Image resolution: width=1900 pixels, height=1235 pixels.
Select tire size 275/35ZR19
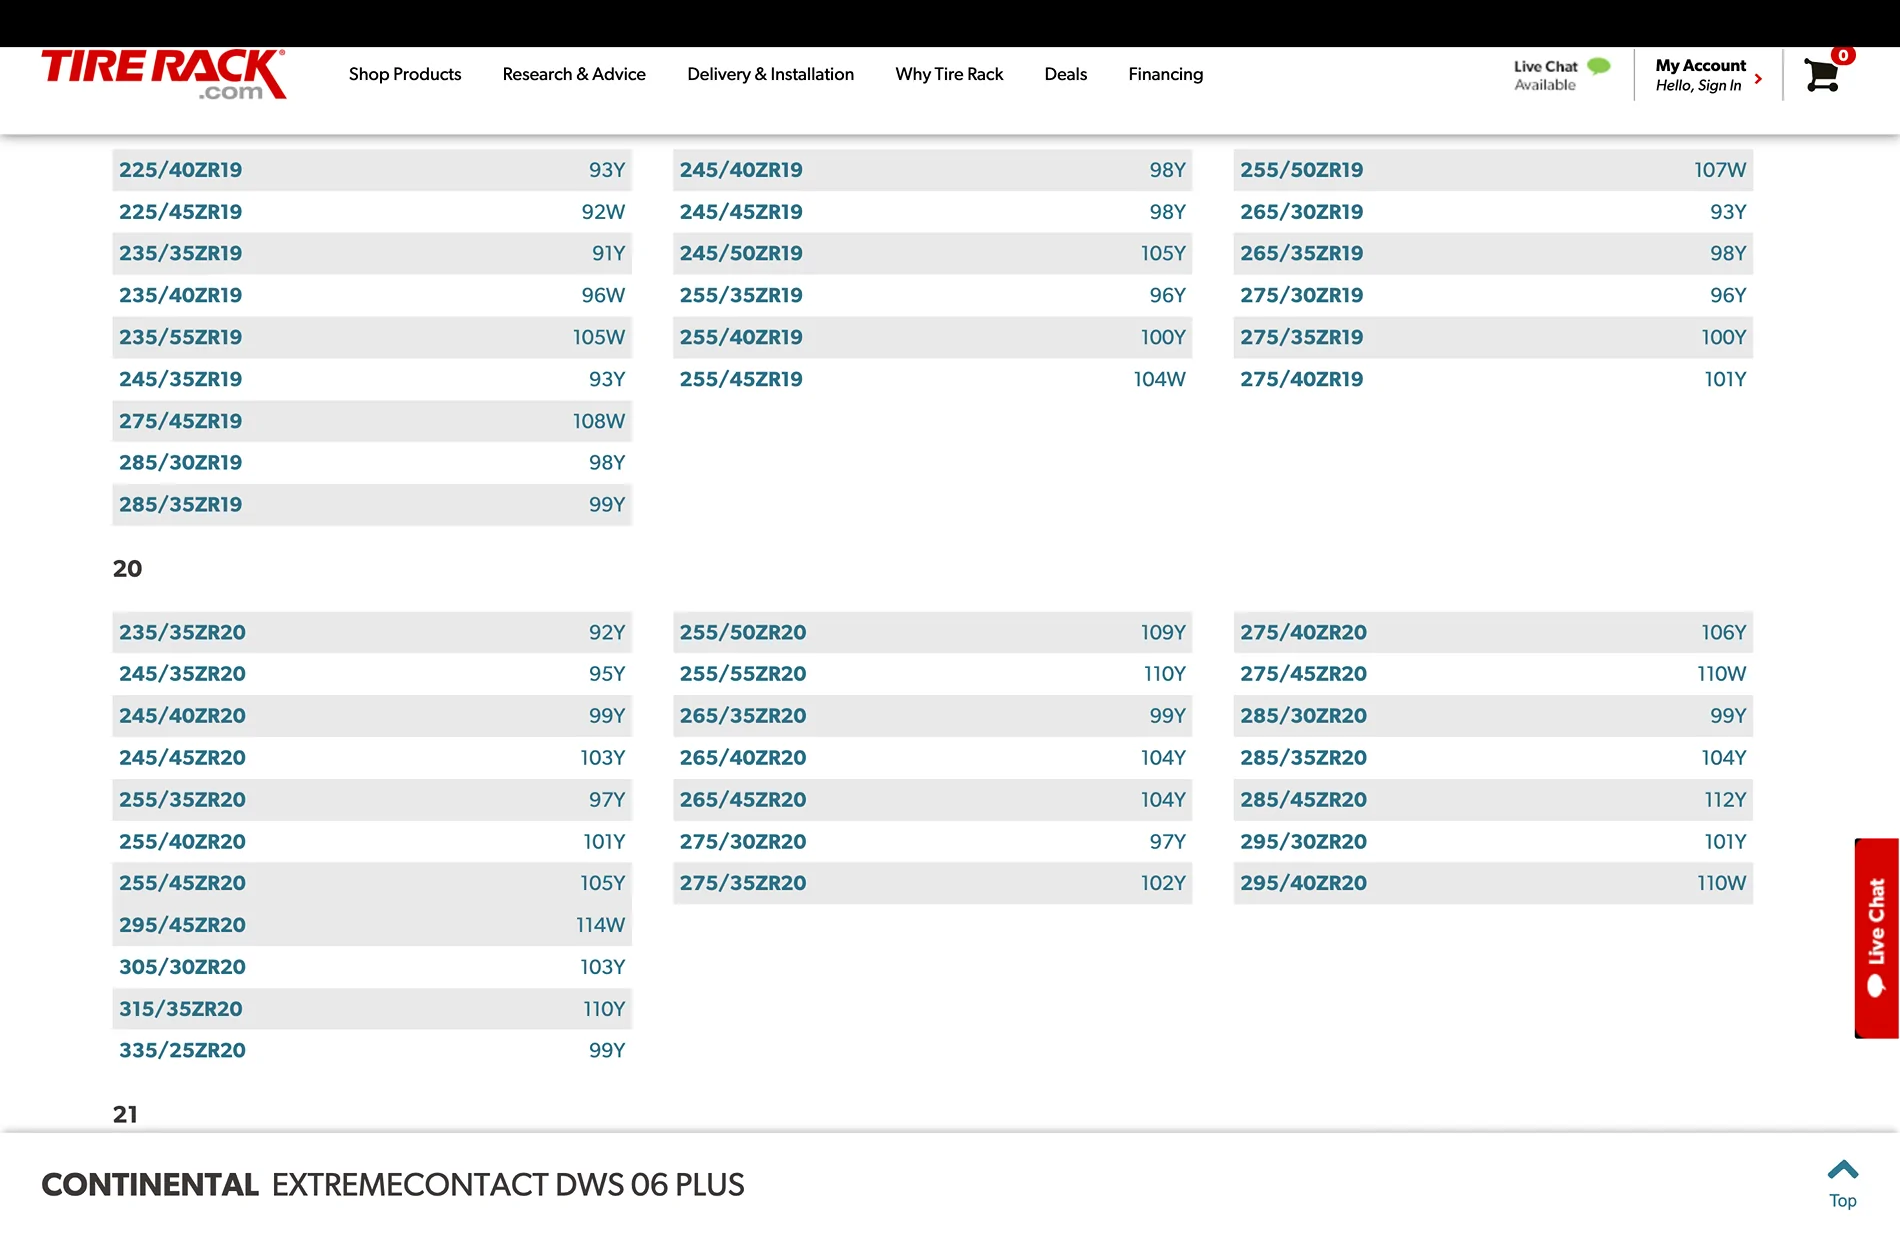click(1493, 338)
